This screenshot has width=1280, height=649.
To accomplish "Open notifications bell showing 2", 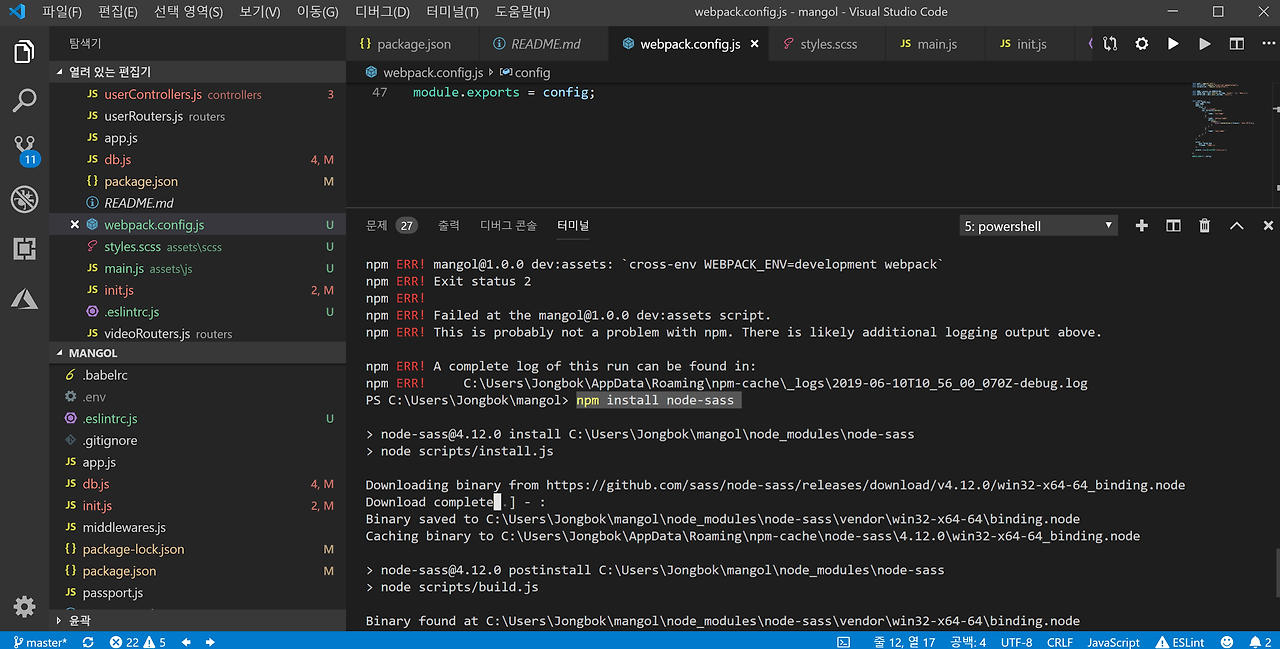I will (1260, 642).
